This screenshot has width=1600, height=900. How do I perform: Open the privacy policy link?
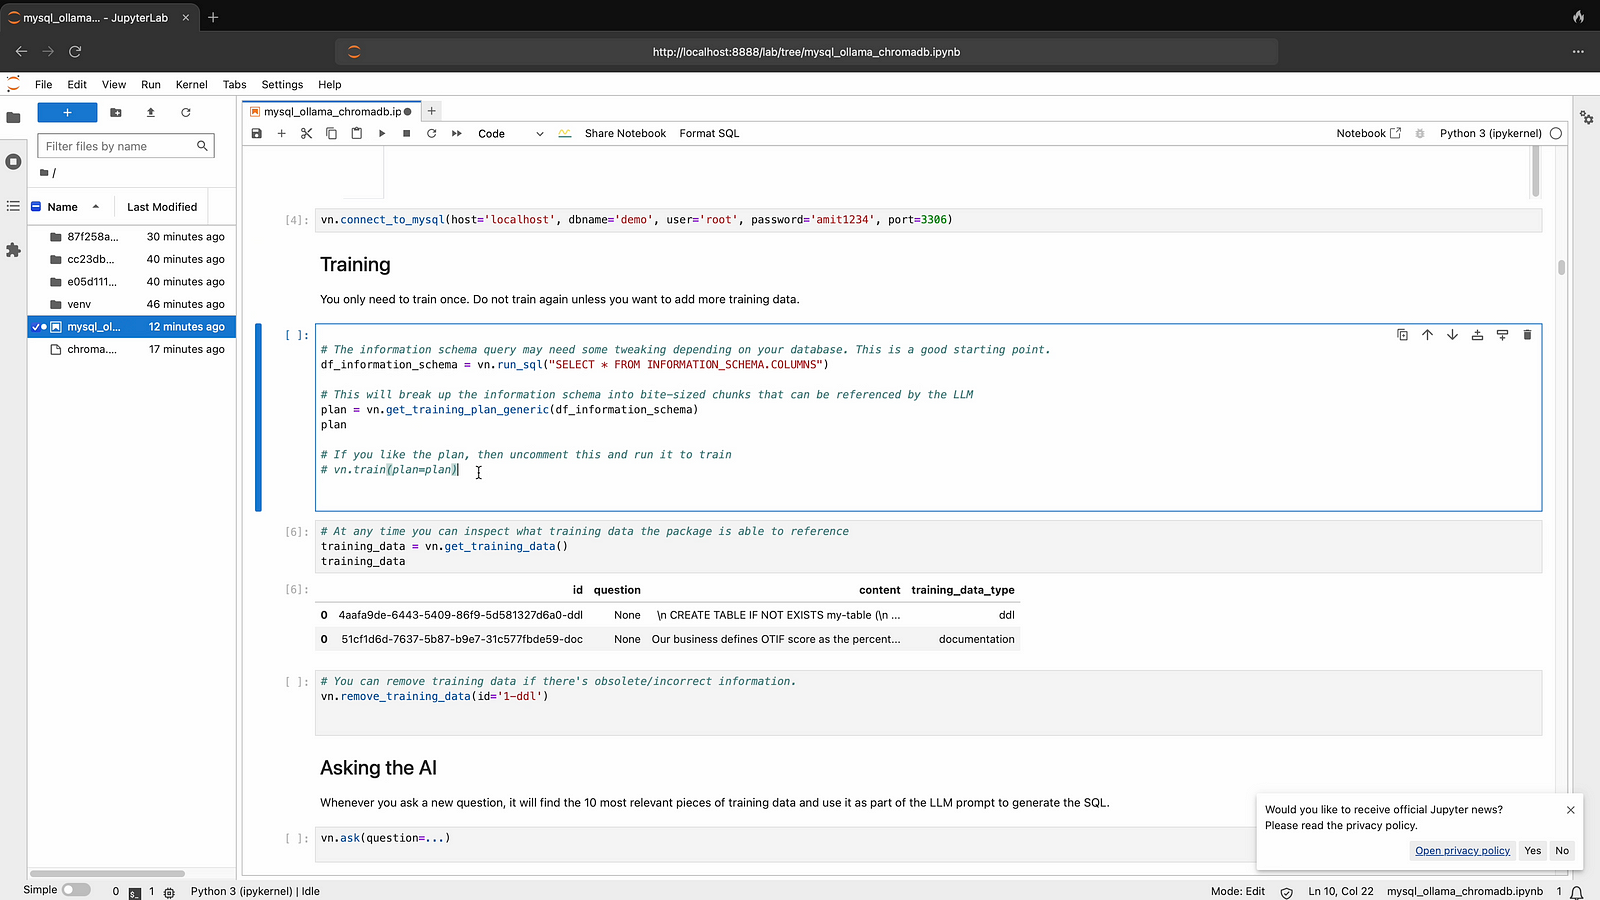point(1462,851)
